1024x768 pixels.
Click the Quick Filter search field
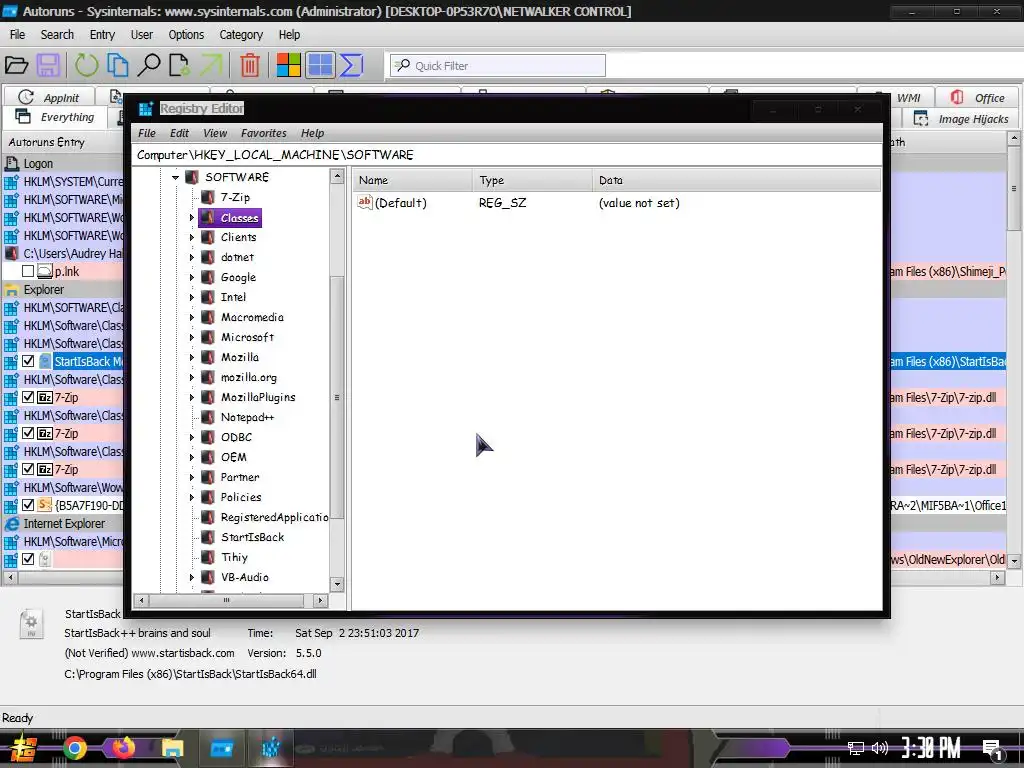click(498, 65)
